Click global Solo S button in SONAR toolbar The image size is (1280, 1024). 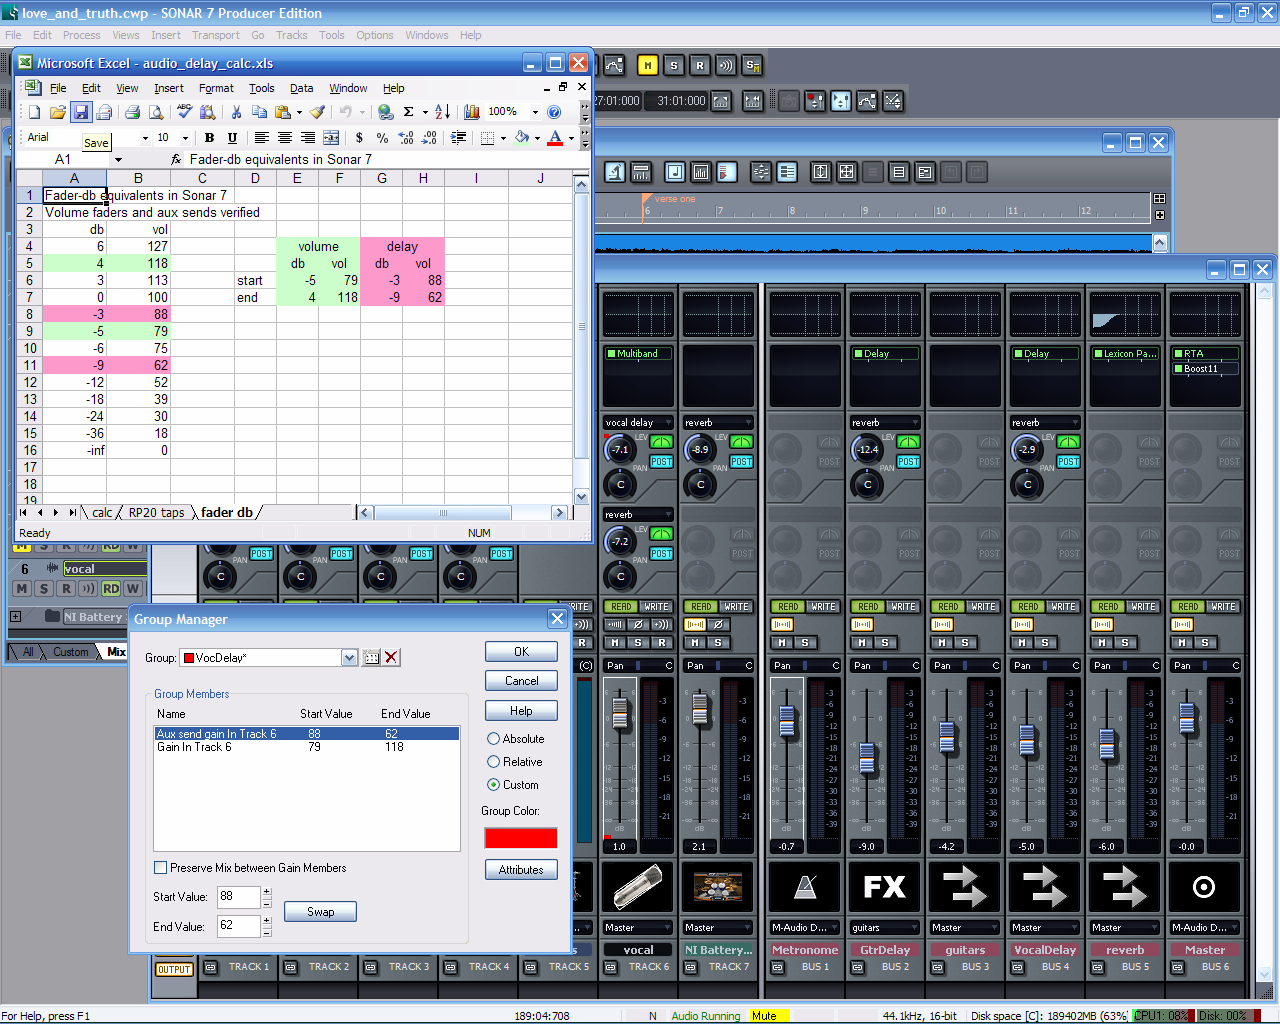(674, 66)
